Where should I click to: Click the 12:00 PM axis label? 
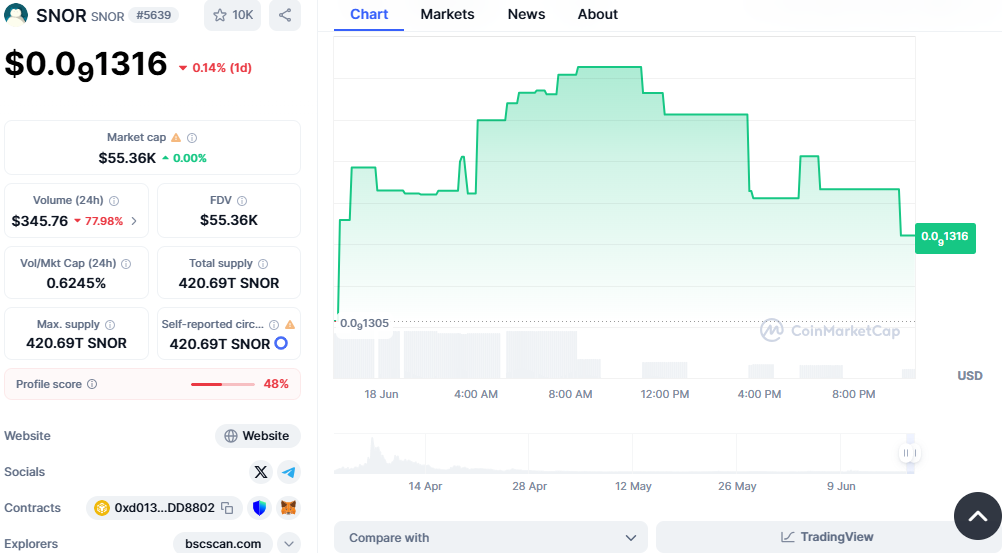pyautogui.click(x=665, y=394)
